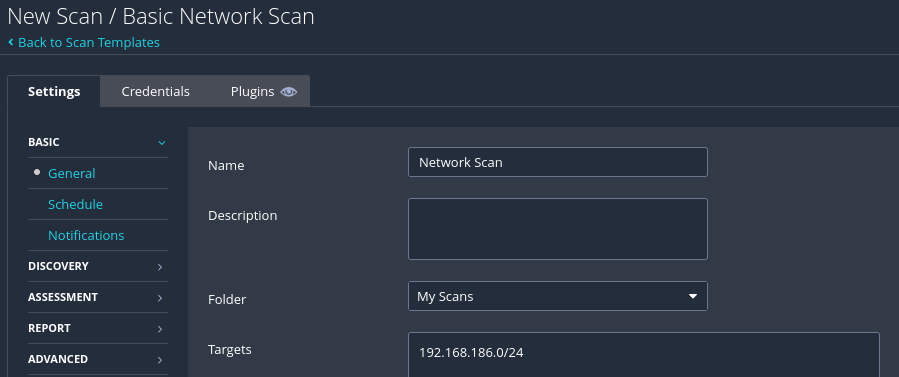
Task: Open the Folder dropdown arrow
Action: coord(693,296)
